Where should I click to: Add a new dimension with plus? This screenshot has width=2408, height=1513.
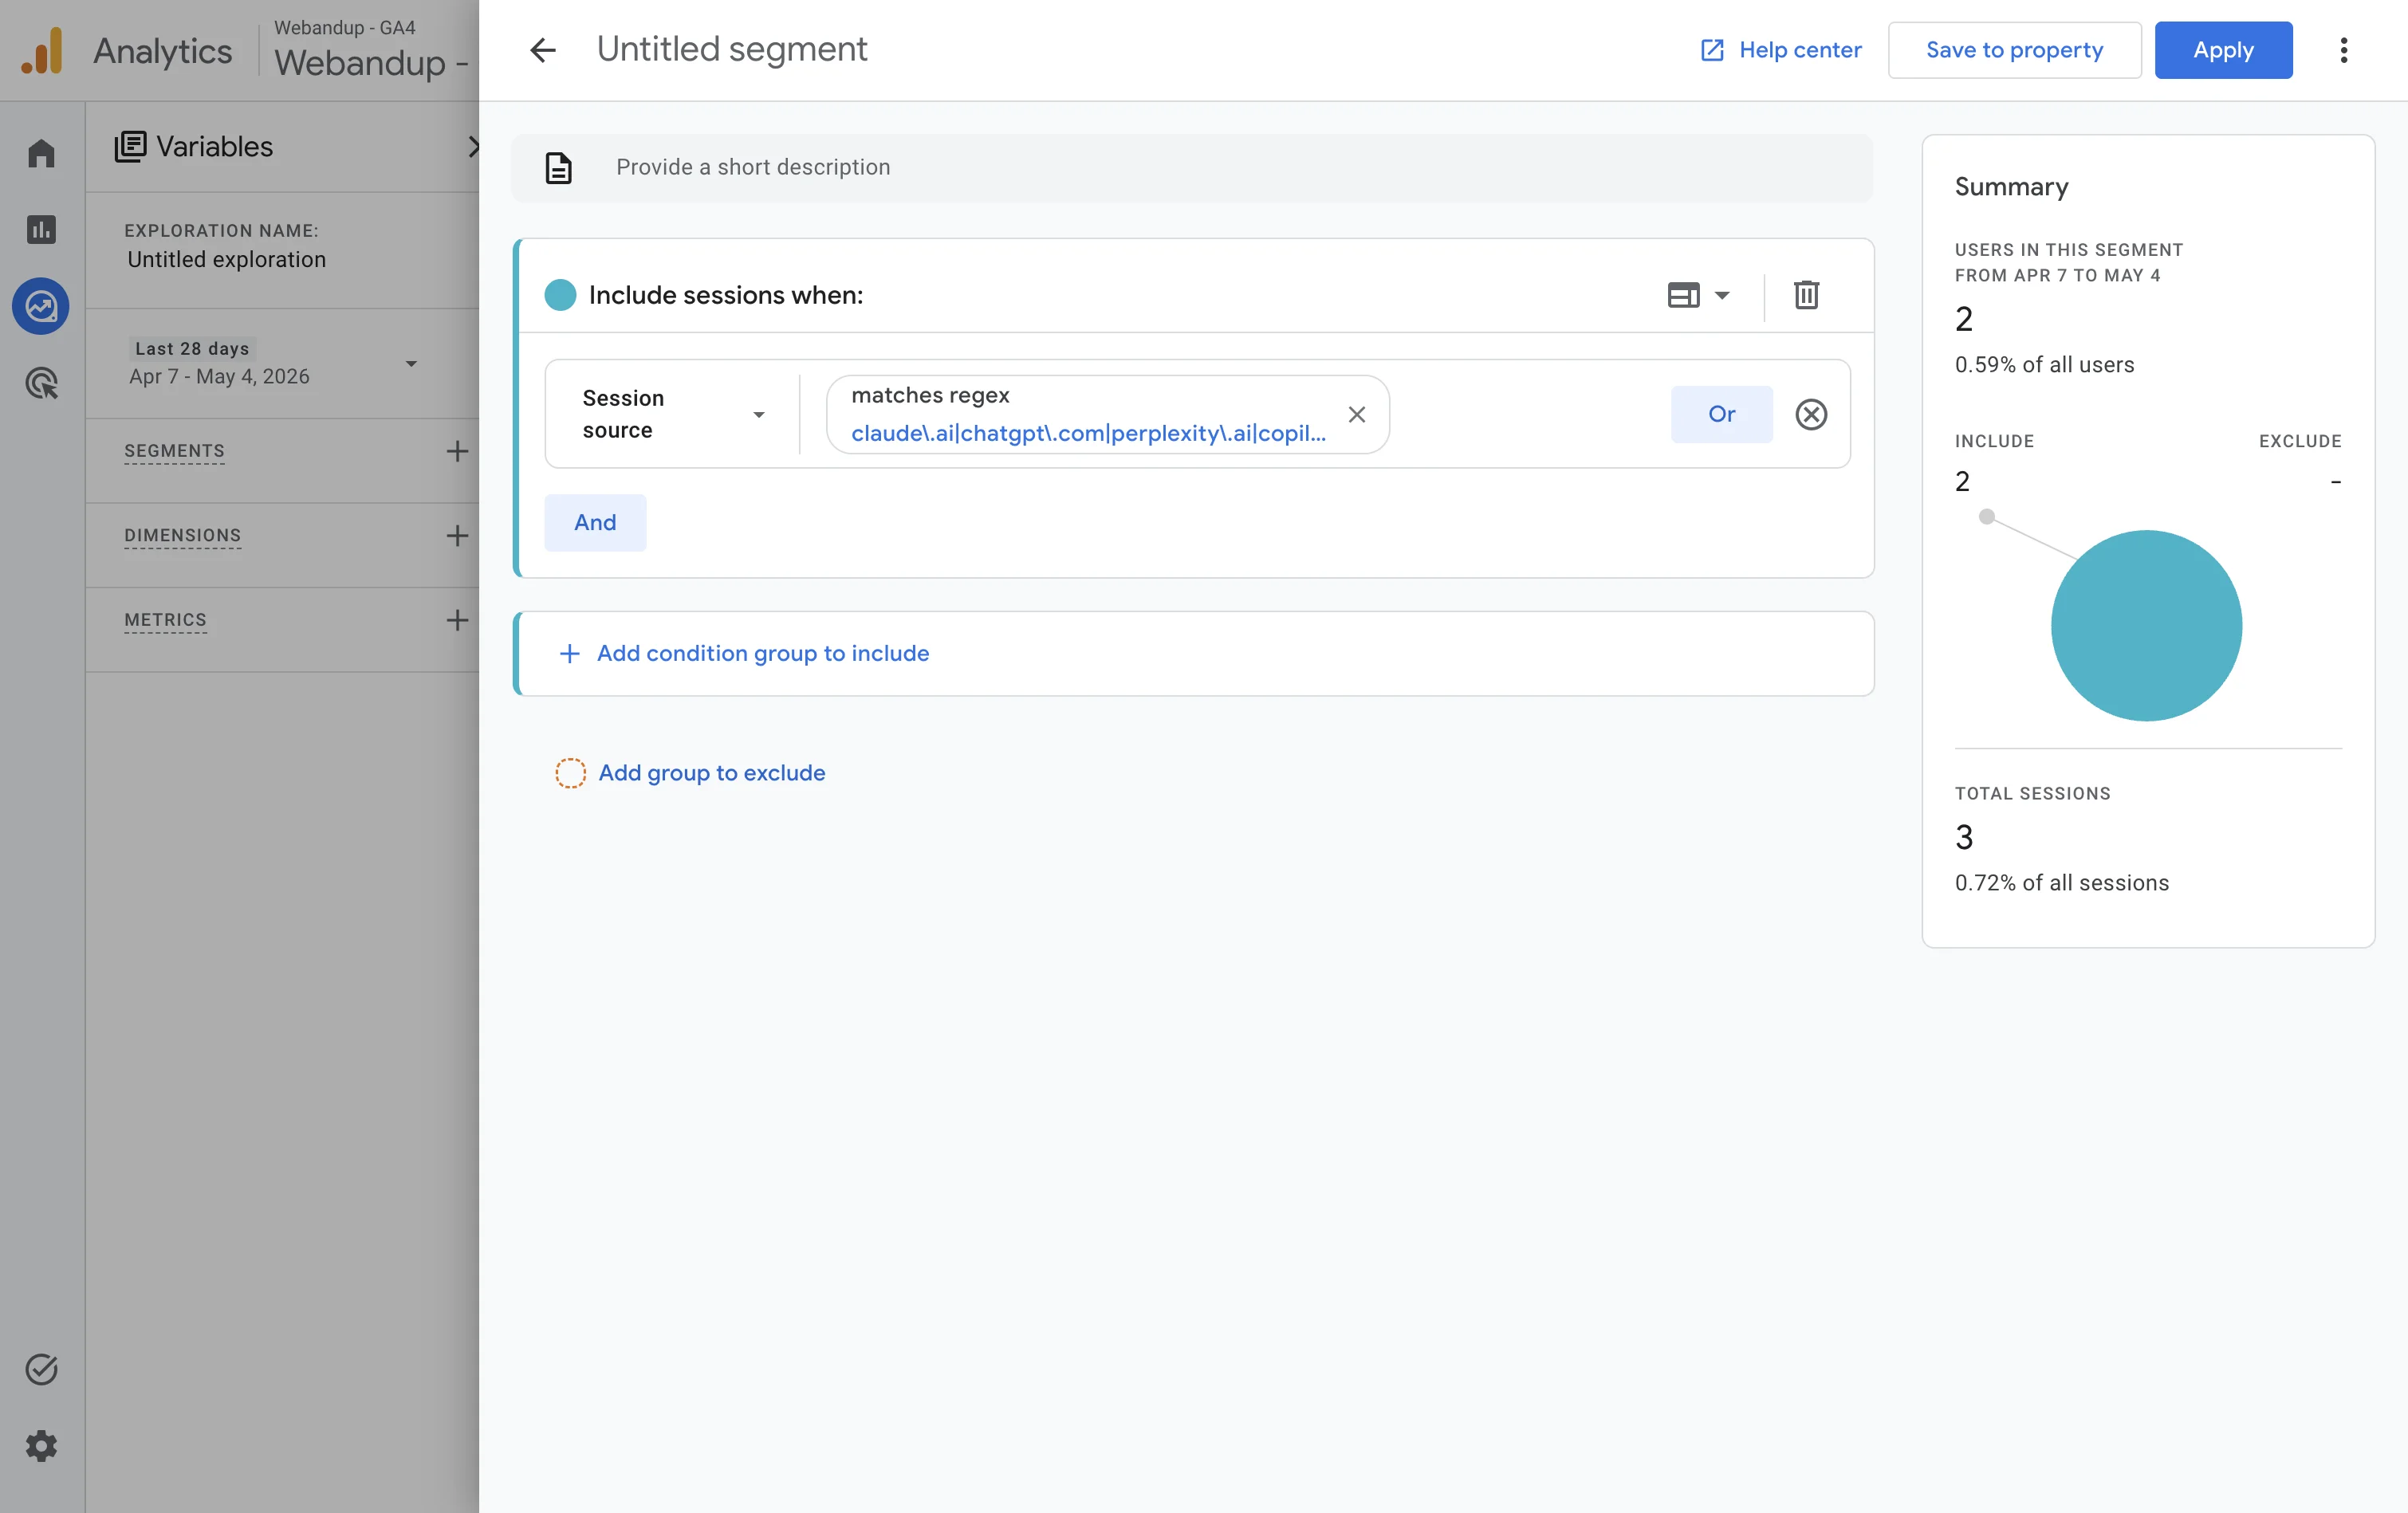click(457, 536)
